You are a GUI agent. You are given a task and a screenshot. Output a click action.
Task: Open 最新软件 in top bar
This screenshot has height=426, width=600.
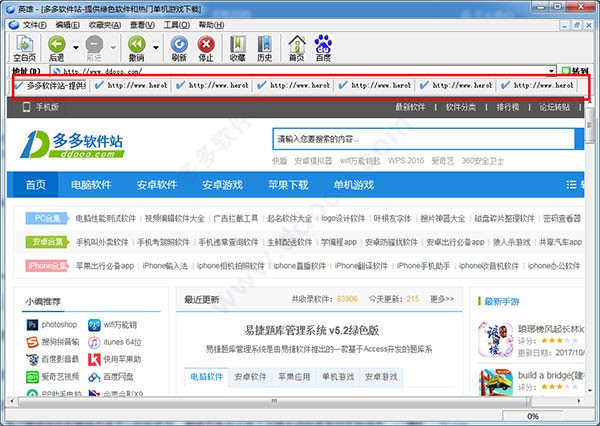pyautogui.click(x=410, y=107)
